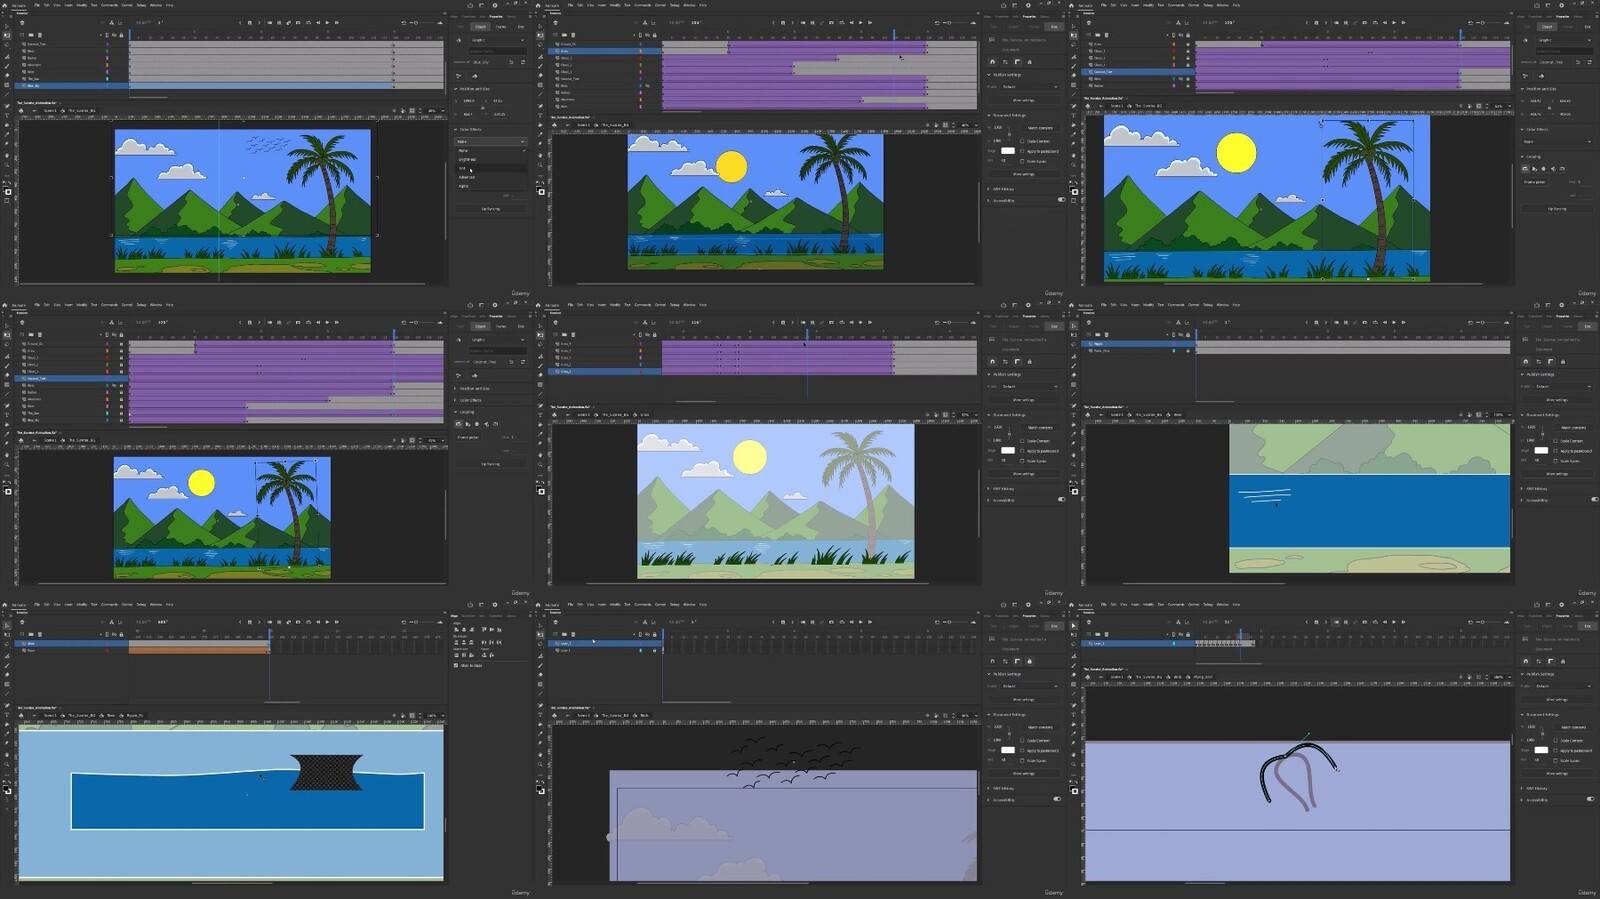Choose Alpha from the open Color Effects list

(x=463, y=186)
